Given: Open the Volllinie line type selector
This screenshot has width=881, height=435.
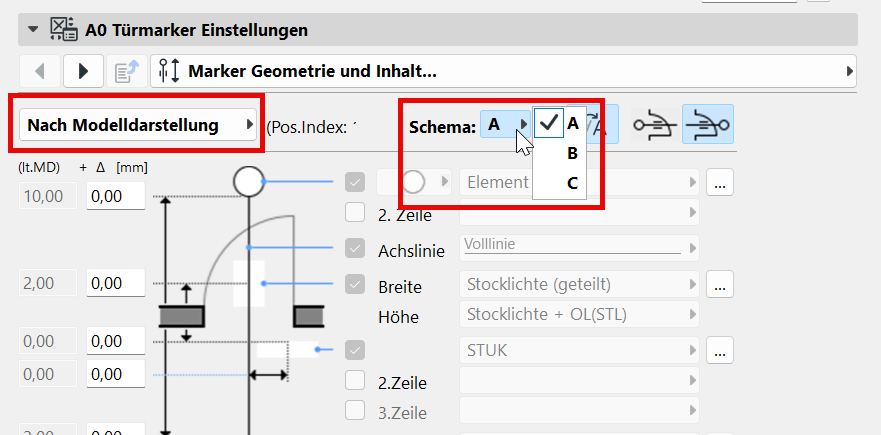Looking at the screenshot, I should coord(579,248).
